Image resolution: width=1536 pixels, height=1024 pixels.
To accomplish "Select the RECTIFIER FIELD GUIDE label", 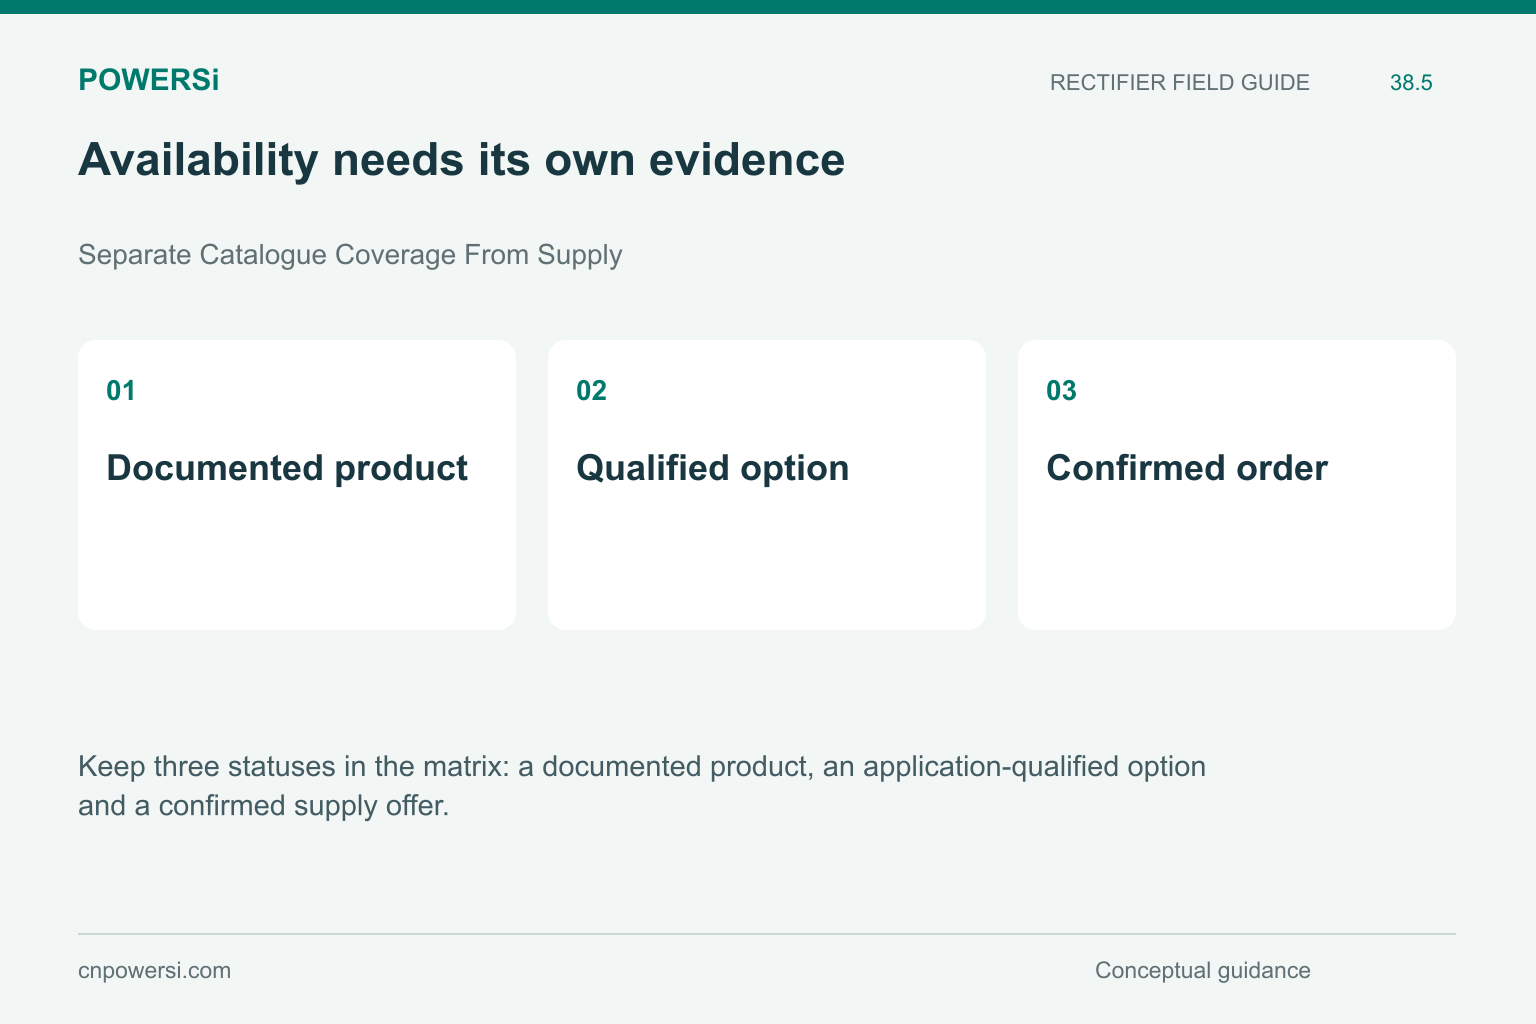I will (1179, 83).
